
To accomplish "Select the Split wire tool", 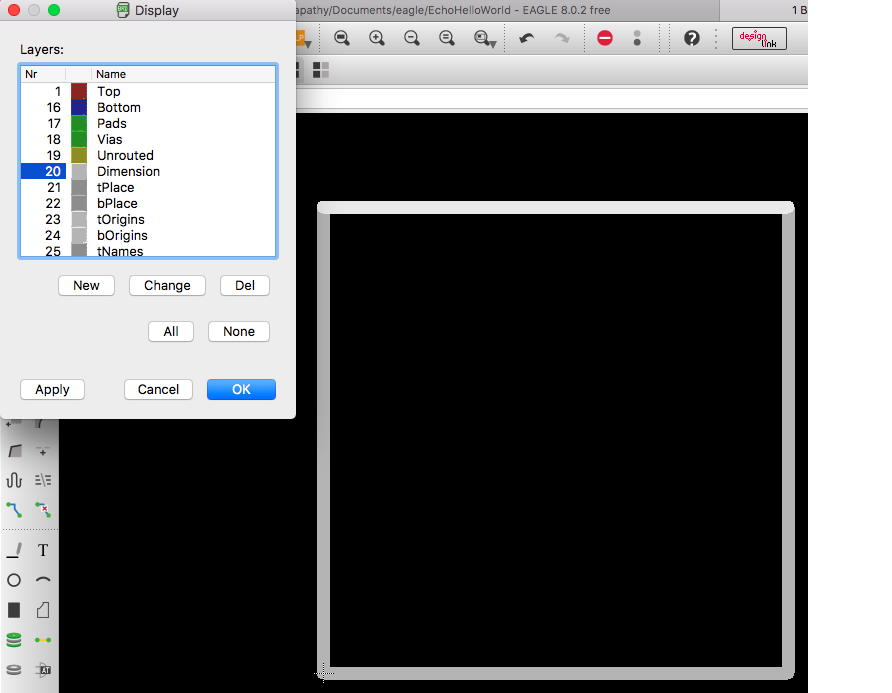I will pos(43,451).
